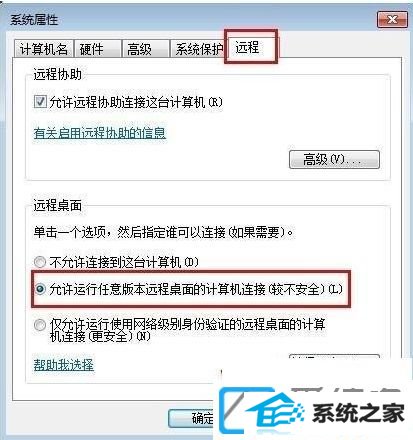Toggle 允许远程协助连接这台计算机 checkbox
413x440 pixels.
click(40, 101)
